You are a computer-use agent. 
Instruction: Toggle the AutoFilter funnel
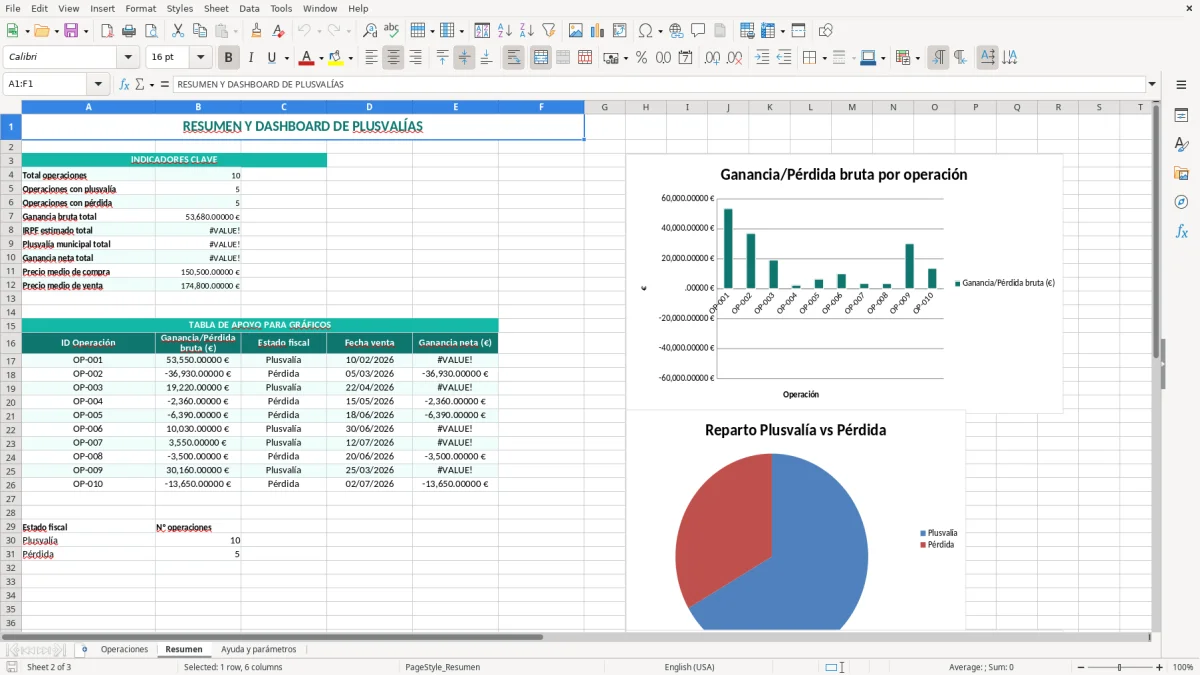[549, 31]
